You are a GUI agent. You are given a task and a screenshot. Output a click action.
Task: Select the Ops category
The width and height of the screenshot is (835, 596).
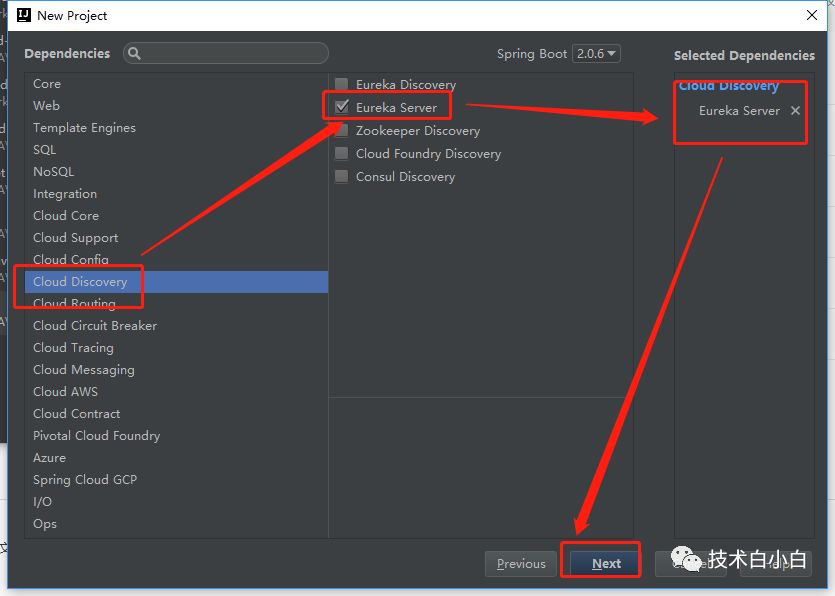coord(176,524)
